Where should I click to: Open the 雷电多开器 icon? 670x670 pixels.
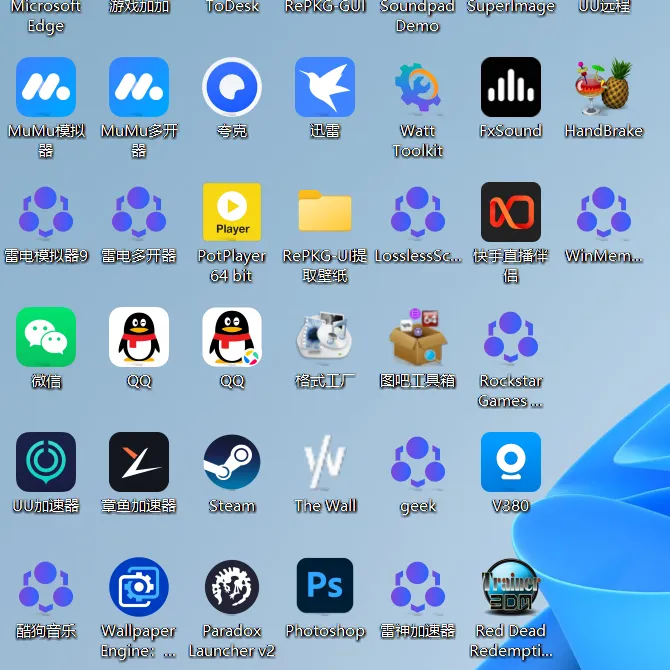point(139,212)
